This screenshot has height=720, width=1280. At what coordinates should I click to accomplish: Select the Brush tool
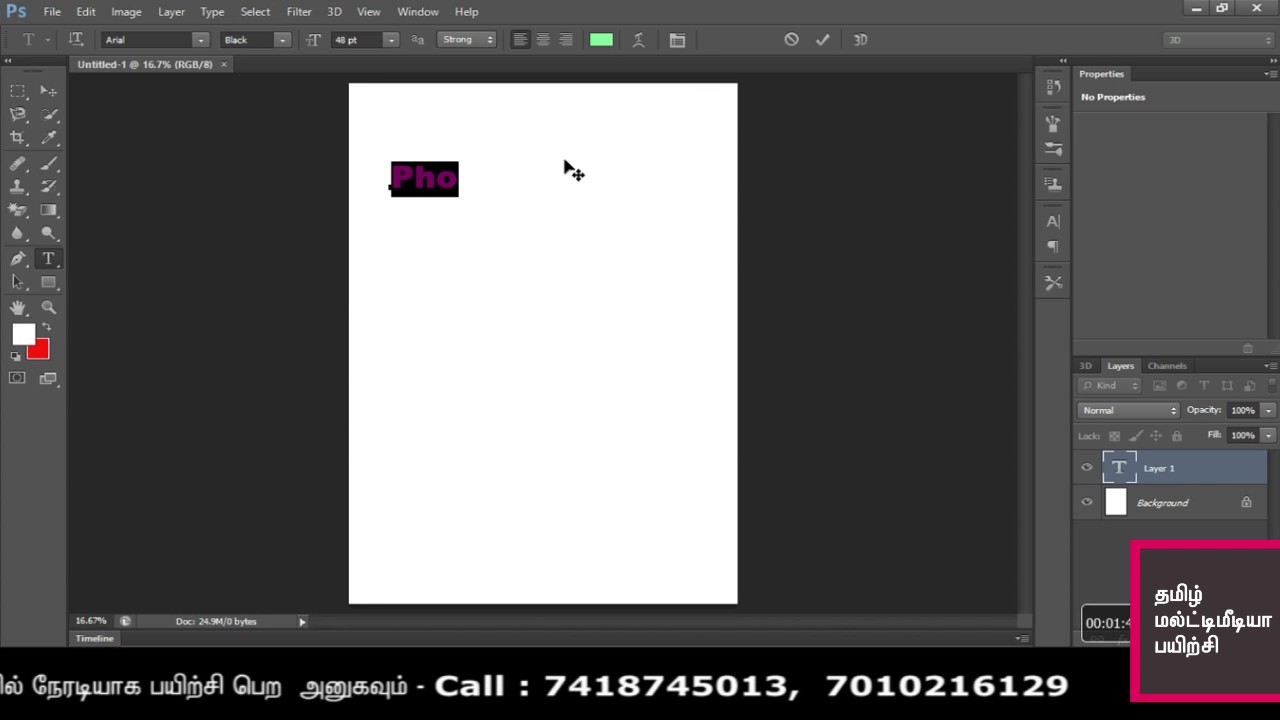point(48,163)
